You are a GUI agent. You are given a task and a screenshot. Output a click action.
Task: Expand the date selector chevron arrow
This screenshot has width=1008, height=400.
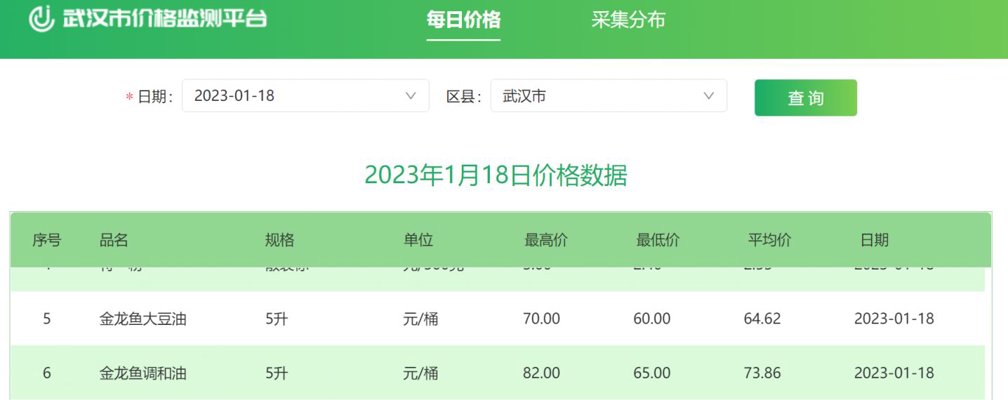[x=411, y=96]
